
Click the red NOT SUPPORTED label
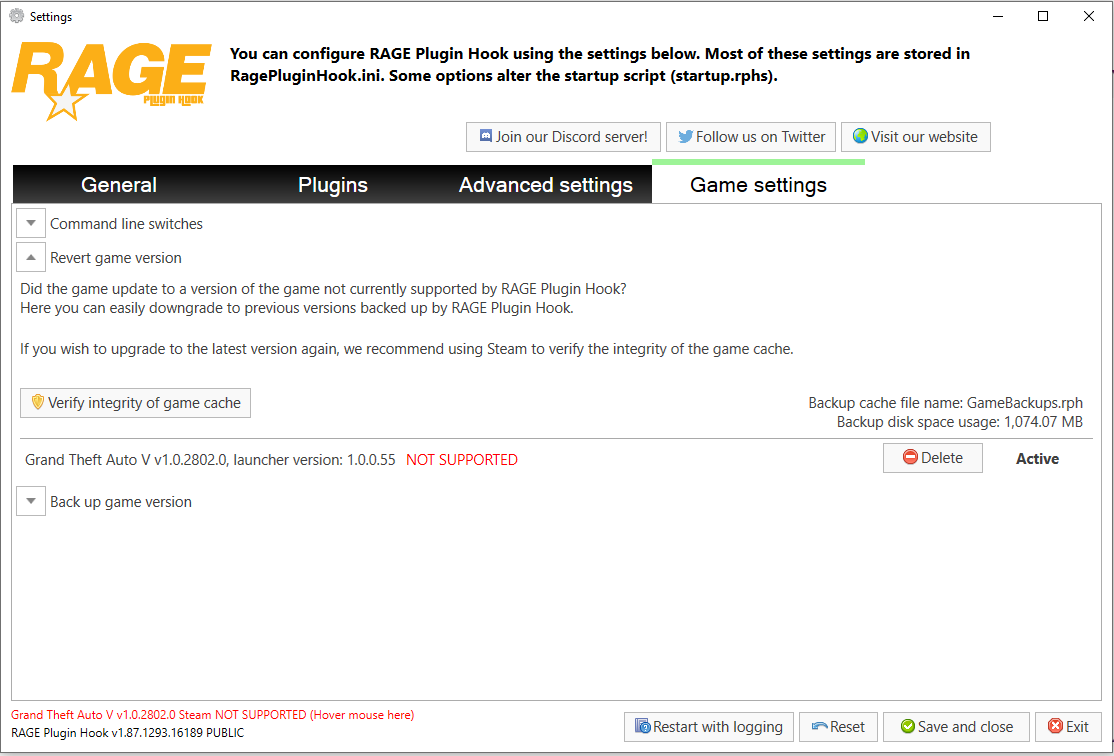click(462, 460)
